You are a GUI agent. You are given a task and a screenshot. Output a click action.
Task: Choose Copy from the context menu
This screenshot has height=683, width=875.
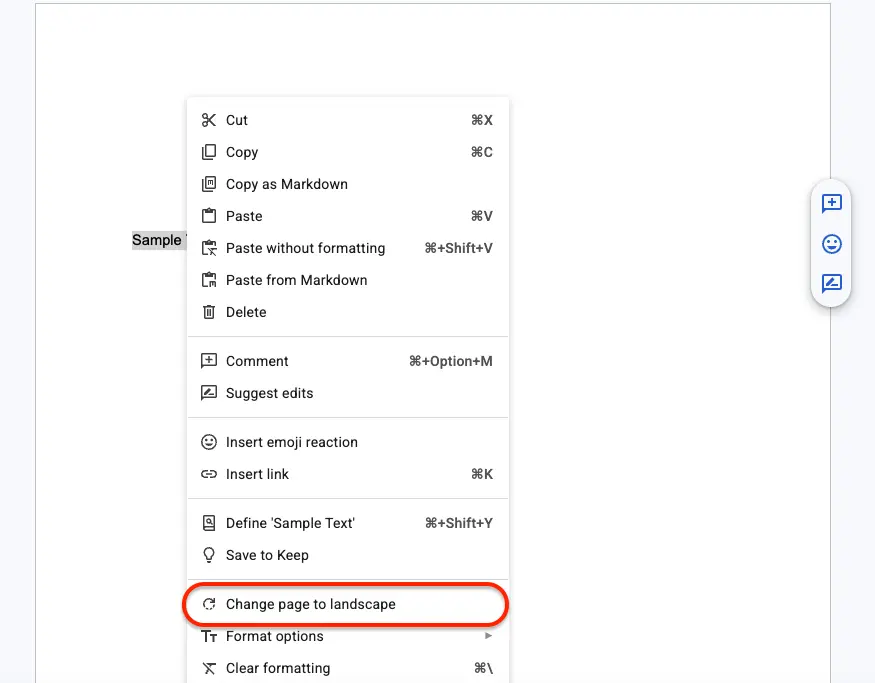tap(243, 152)
